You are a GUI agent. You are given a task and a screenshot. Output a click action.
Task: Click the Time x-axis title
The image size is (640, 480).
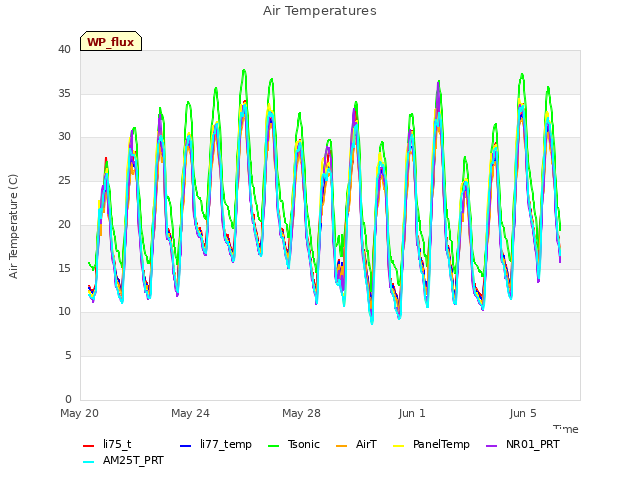click(566, 429)
